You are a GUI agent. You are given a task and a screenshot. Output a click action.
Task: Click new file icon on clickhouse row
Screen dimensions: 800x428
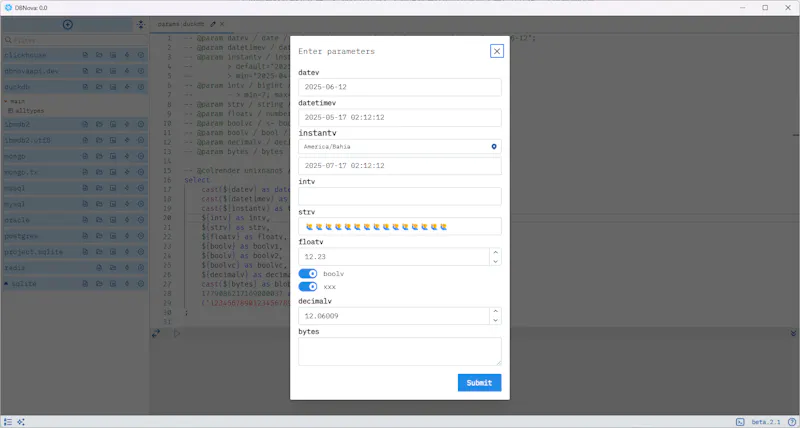pos(85,55)
